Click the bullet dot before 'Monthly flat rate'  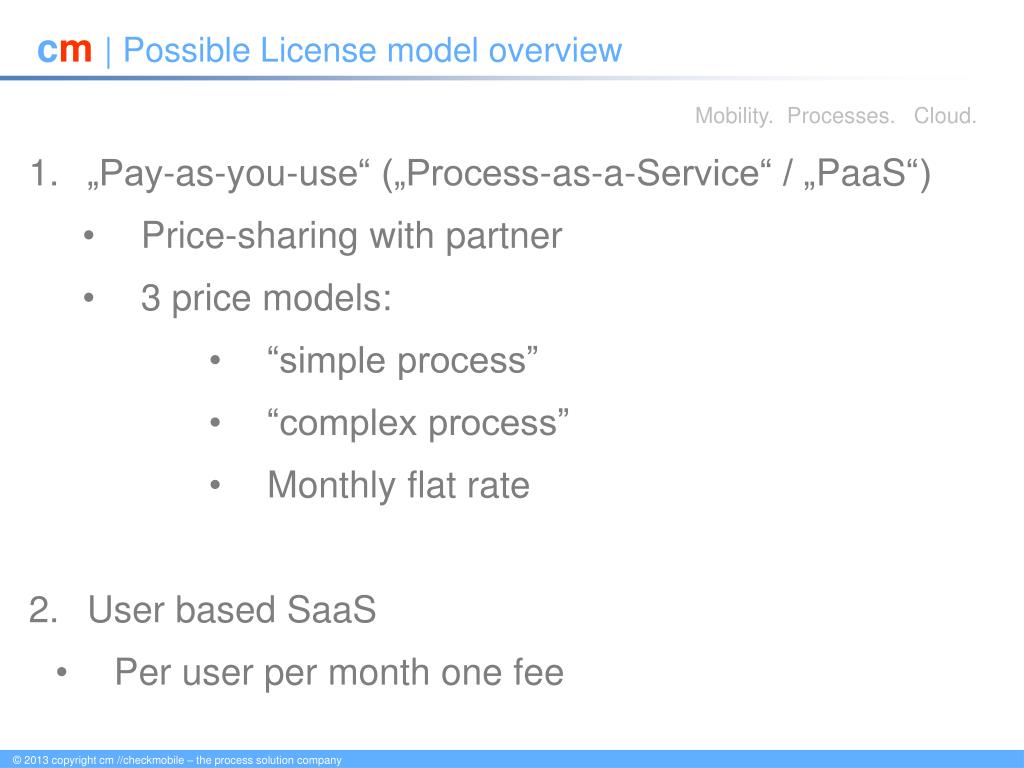[x=216, y=485]
